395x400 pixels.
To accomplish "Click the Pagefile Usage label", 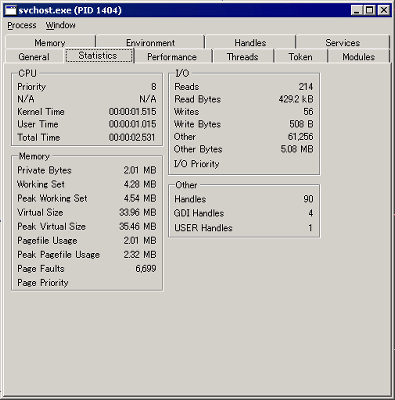I will pyautogui.click(x=47, y=240).
